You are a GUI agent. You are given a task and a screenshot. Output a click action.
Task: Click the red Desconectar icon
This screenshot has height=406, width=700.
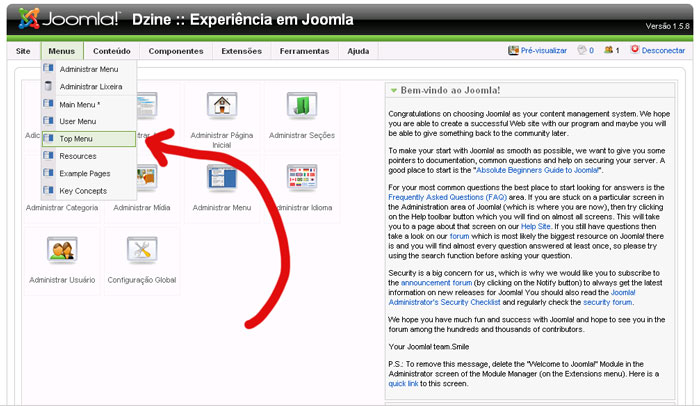point(635,49)
